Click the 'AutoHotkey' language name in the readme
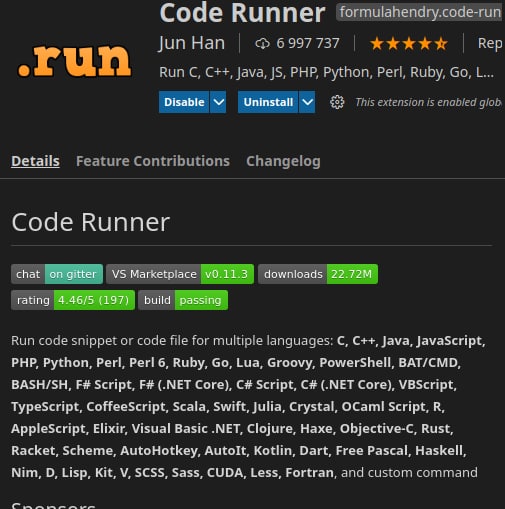The image size is (505, 509). [x=159, y=451]
